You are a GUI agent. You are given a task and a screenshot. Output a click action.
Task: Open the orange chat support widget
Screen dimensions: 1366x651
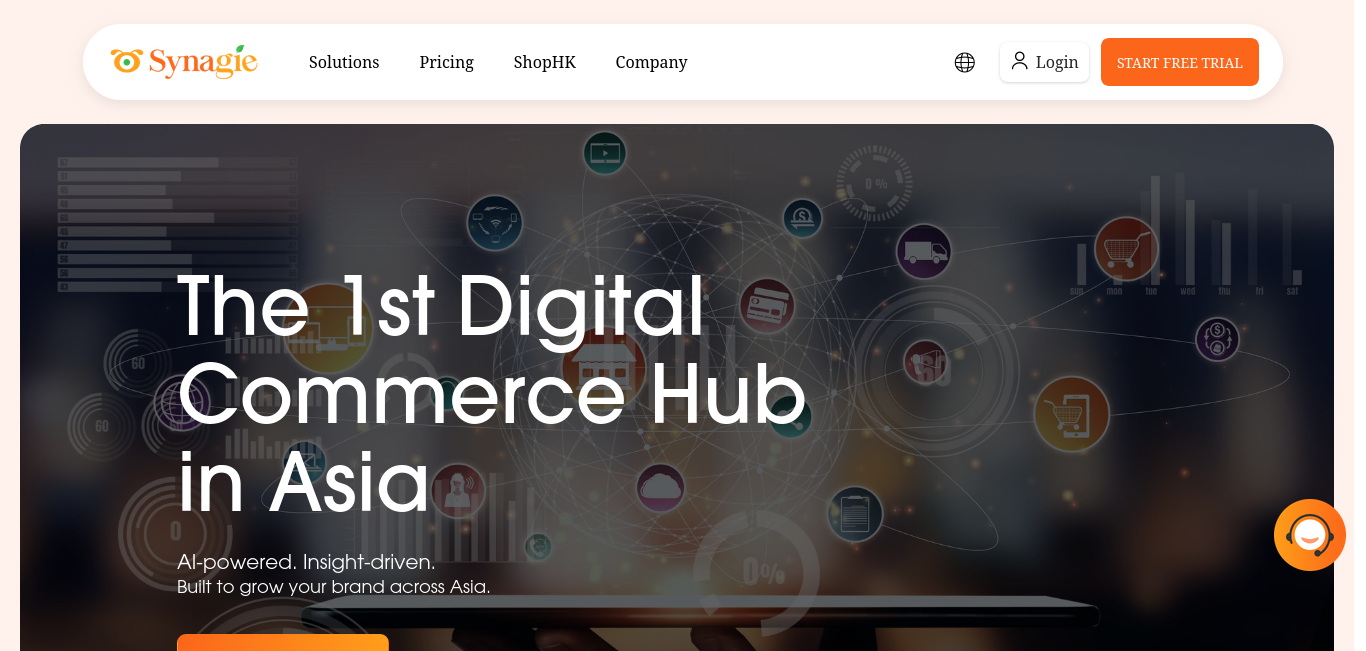tap(1310, 535)
